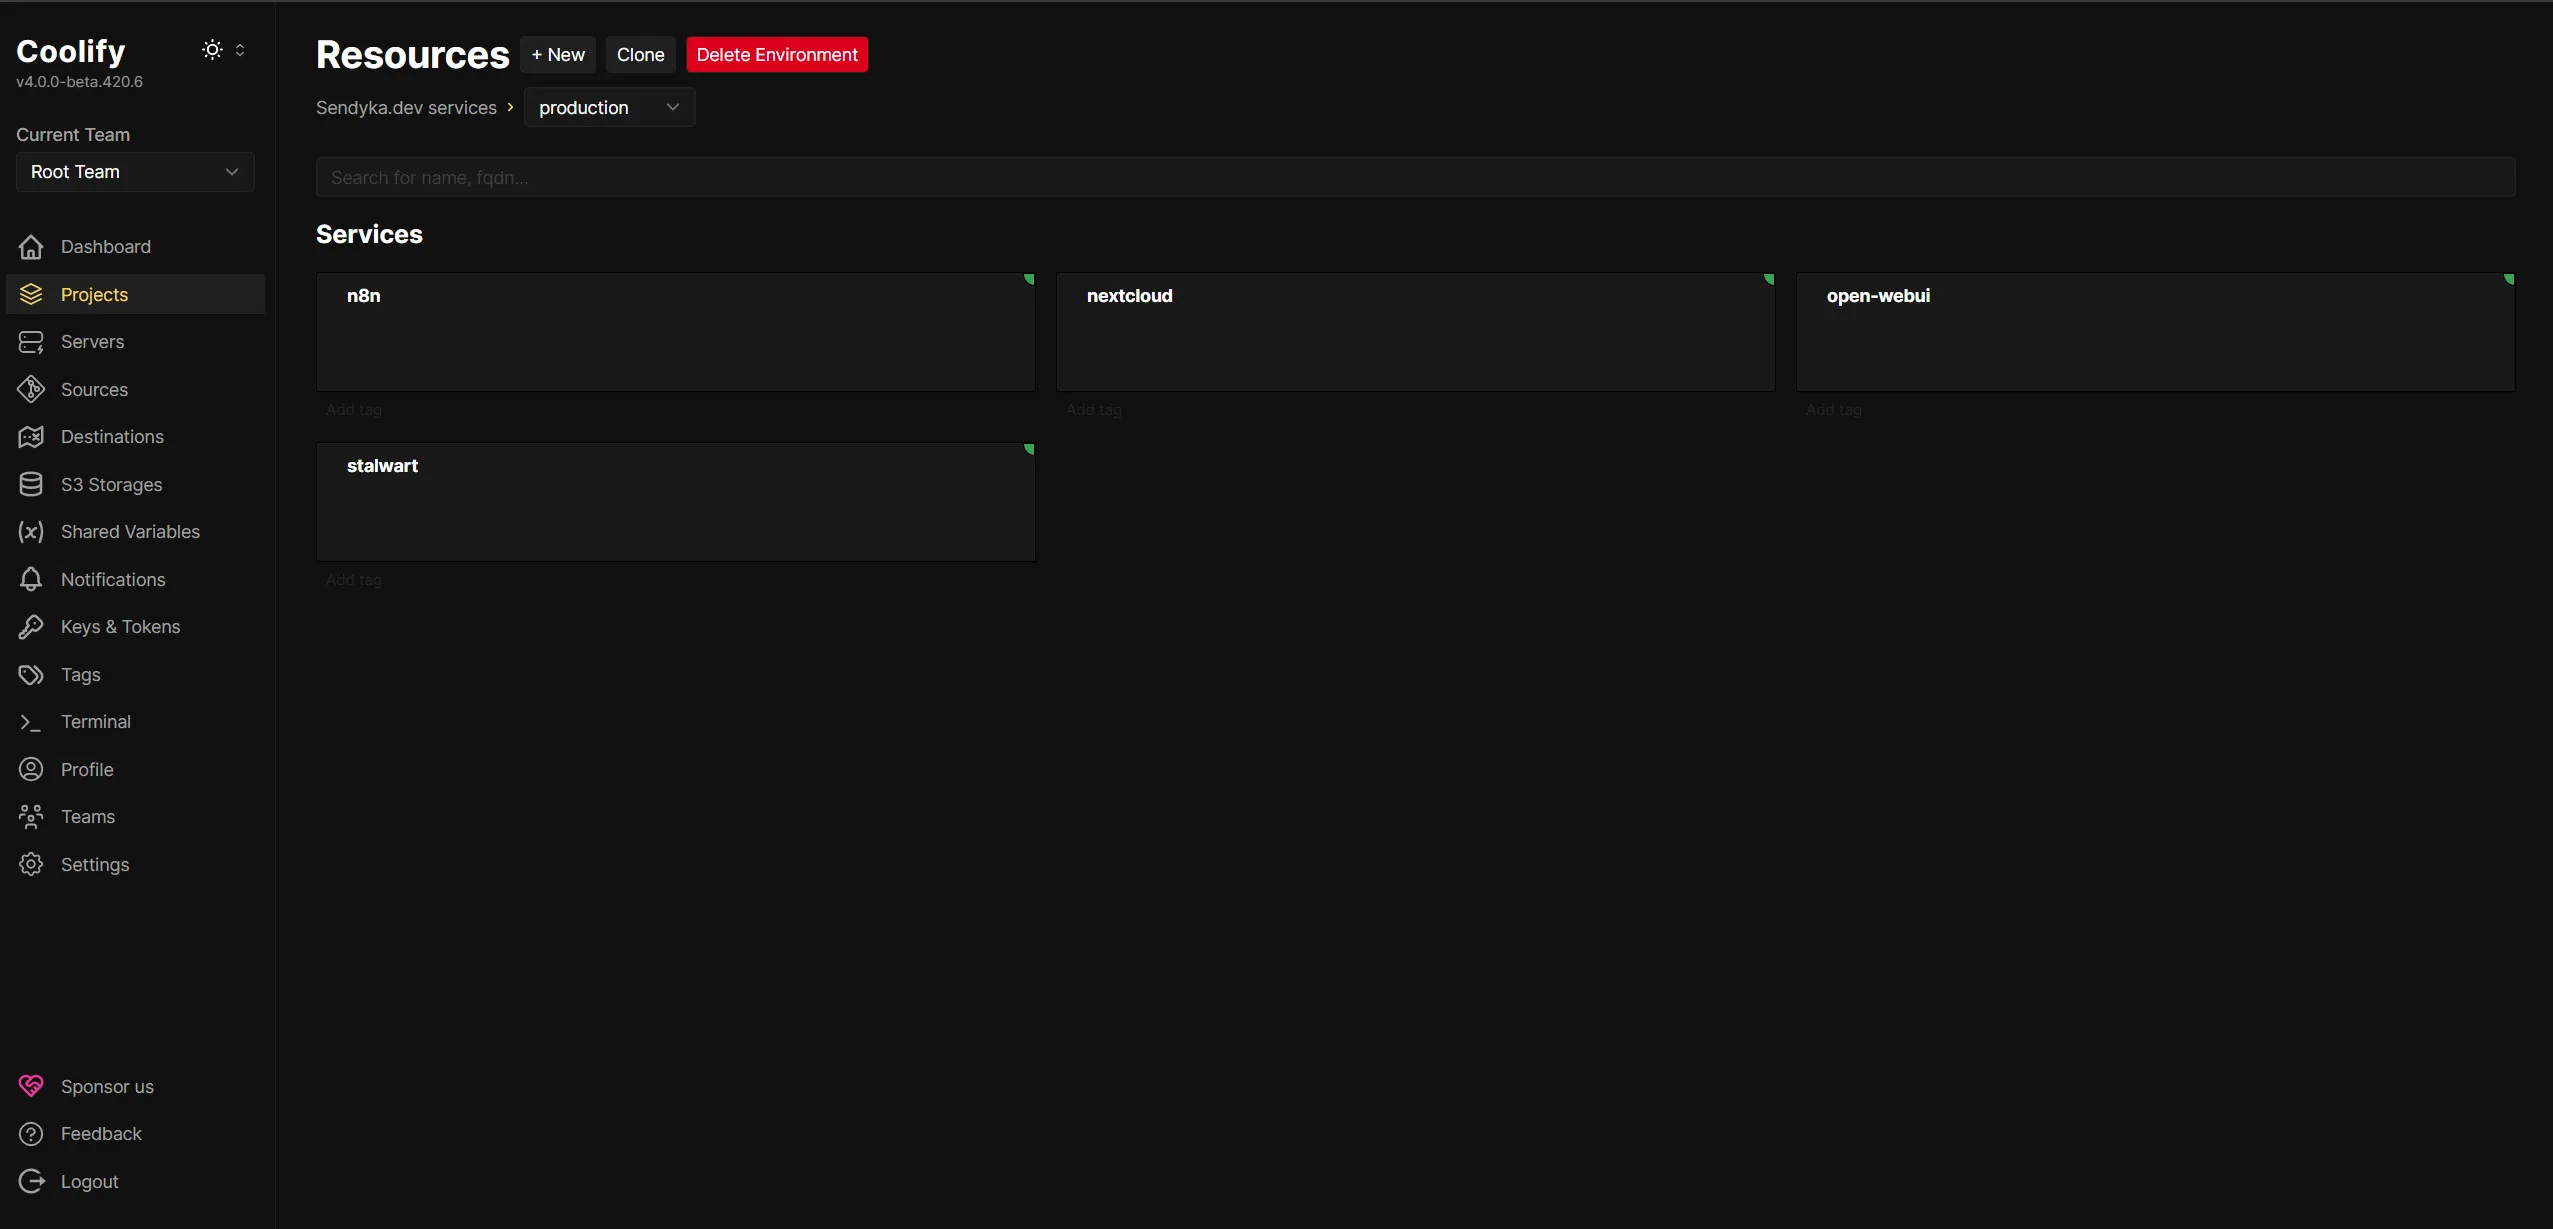This screenshot has height=1229, width=2553.
Task: Toggle light/dark theme with the sun icon
Action: pyautogui.click(x=210, y=48)
